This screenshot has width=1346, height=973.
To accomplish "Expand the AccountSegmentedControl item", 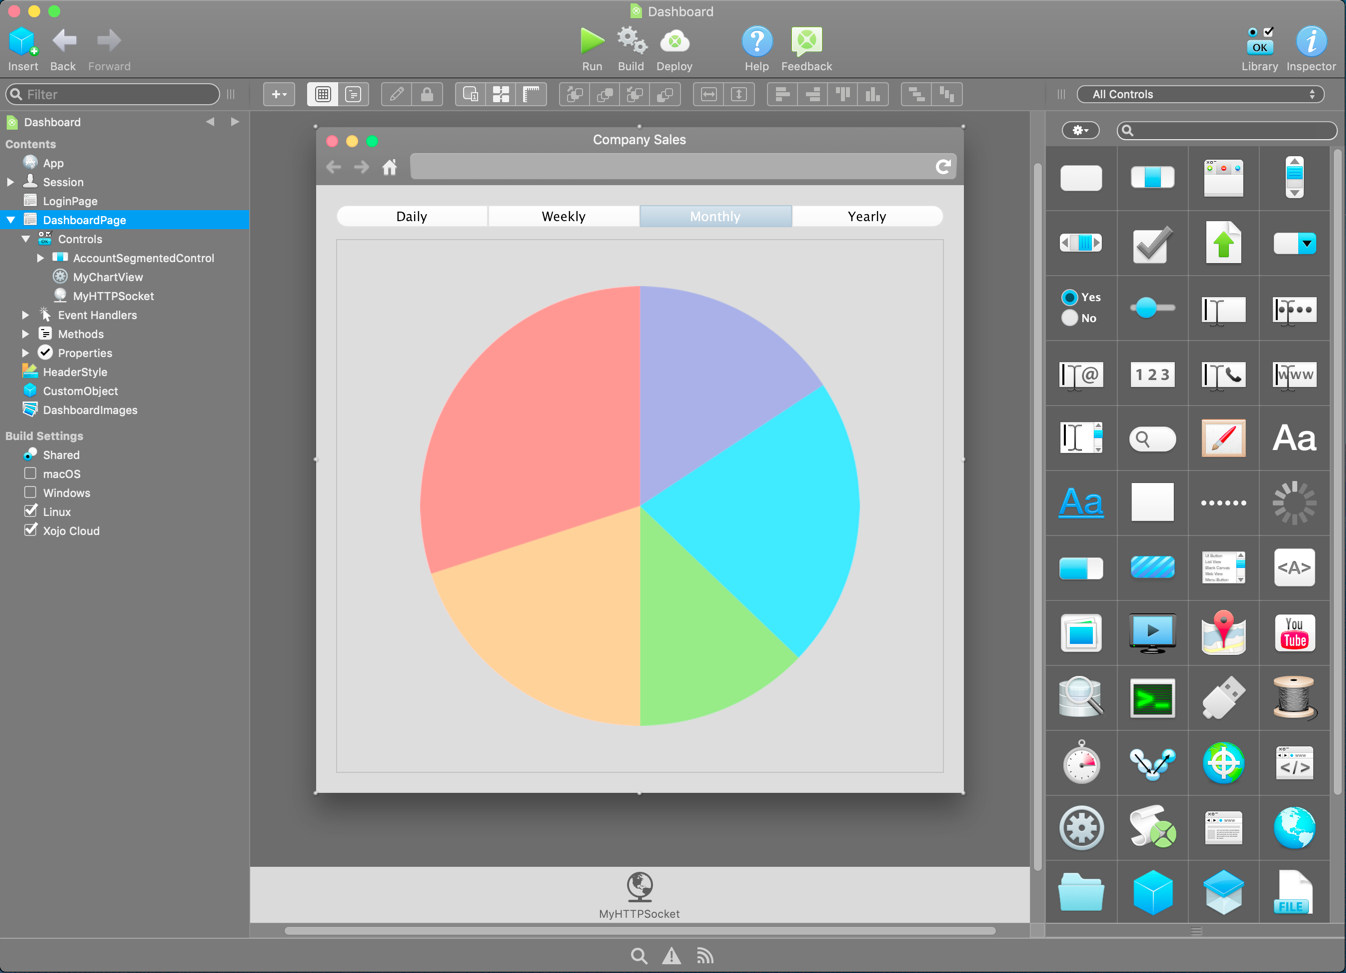I will (41, 258).
